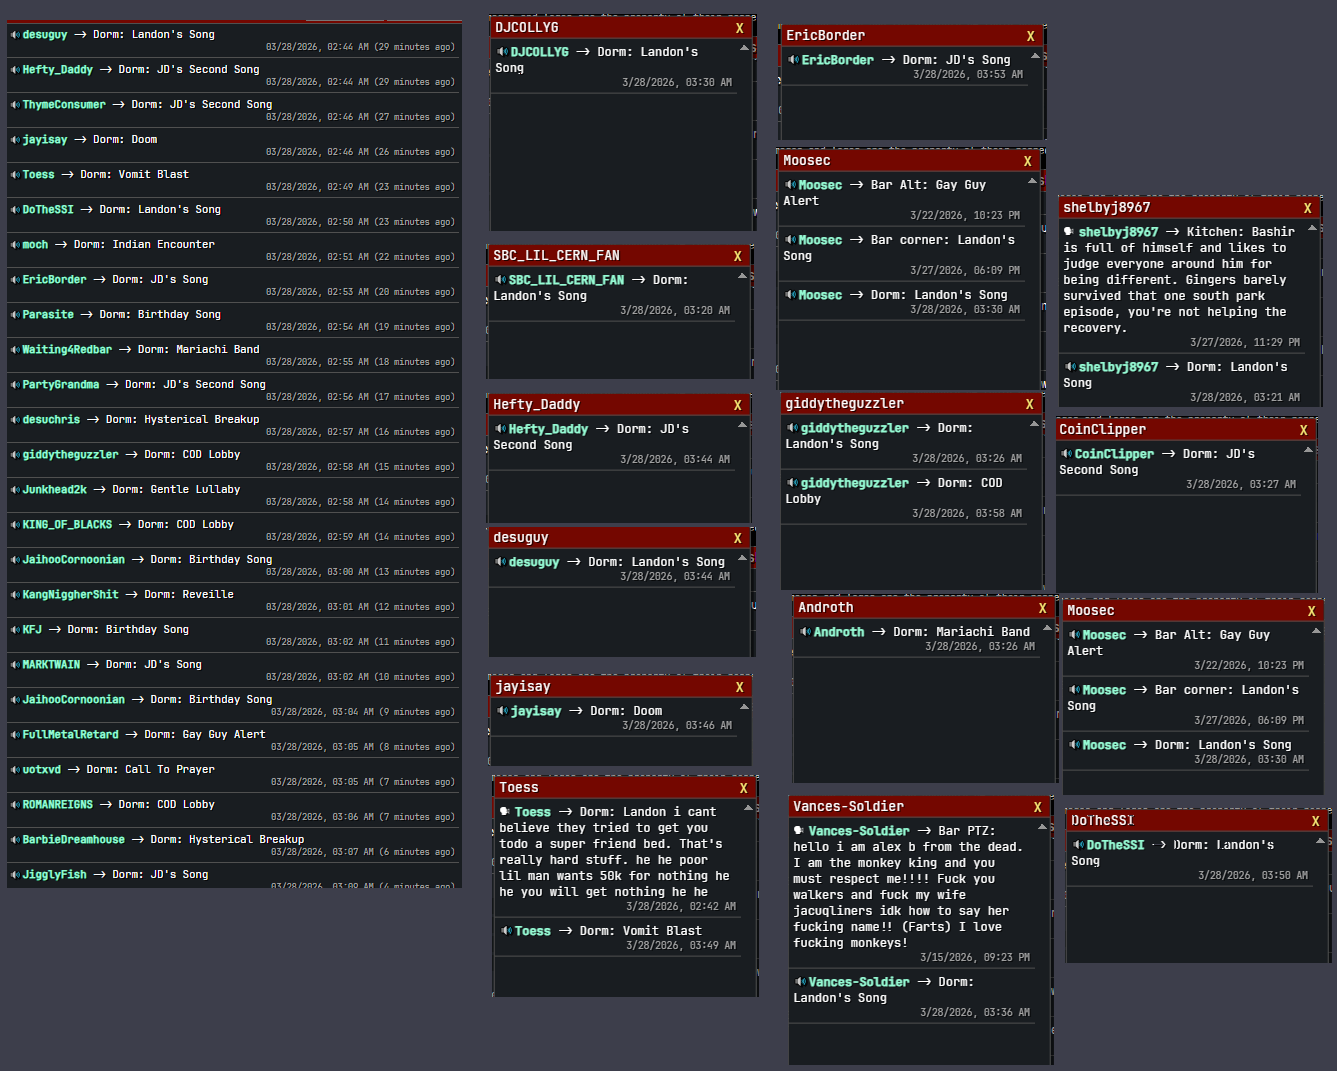Click the speaker icon next to ROMANREIGNS

click(x=15, y=805)
